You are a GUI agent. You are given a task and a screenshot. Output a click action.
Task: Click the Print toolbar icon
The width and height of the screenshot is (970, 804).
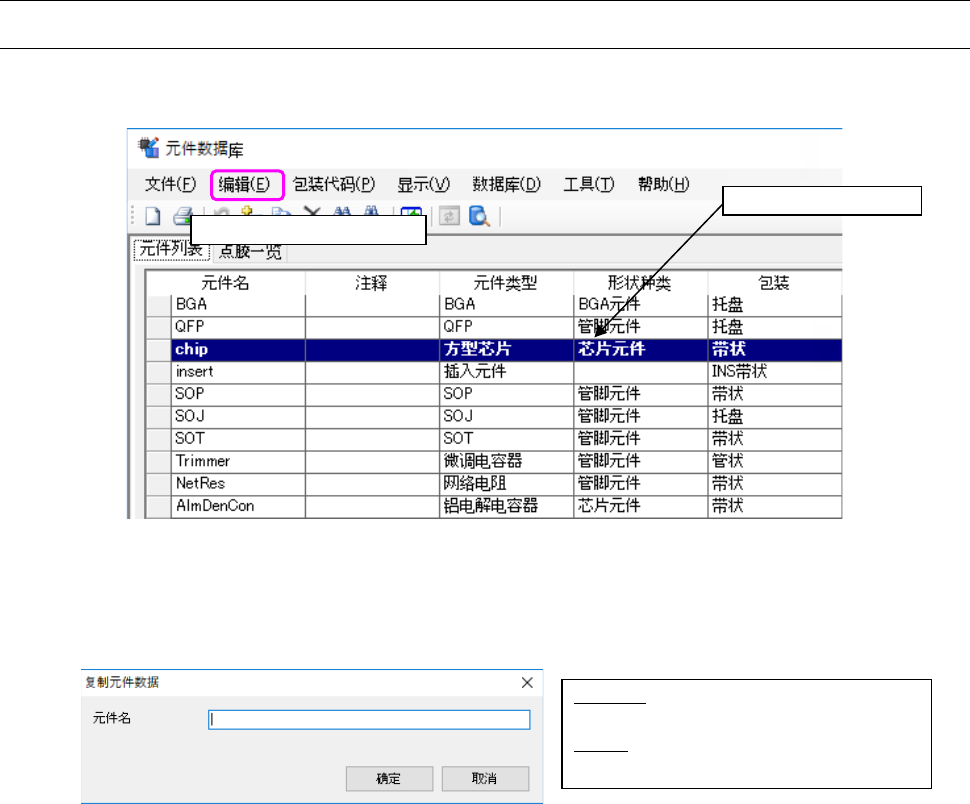182,216
